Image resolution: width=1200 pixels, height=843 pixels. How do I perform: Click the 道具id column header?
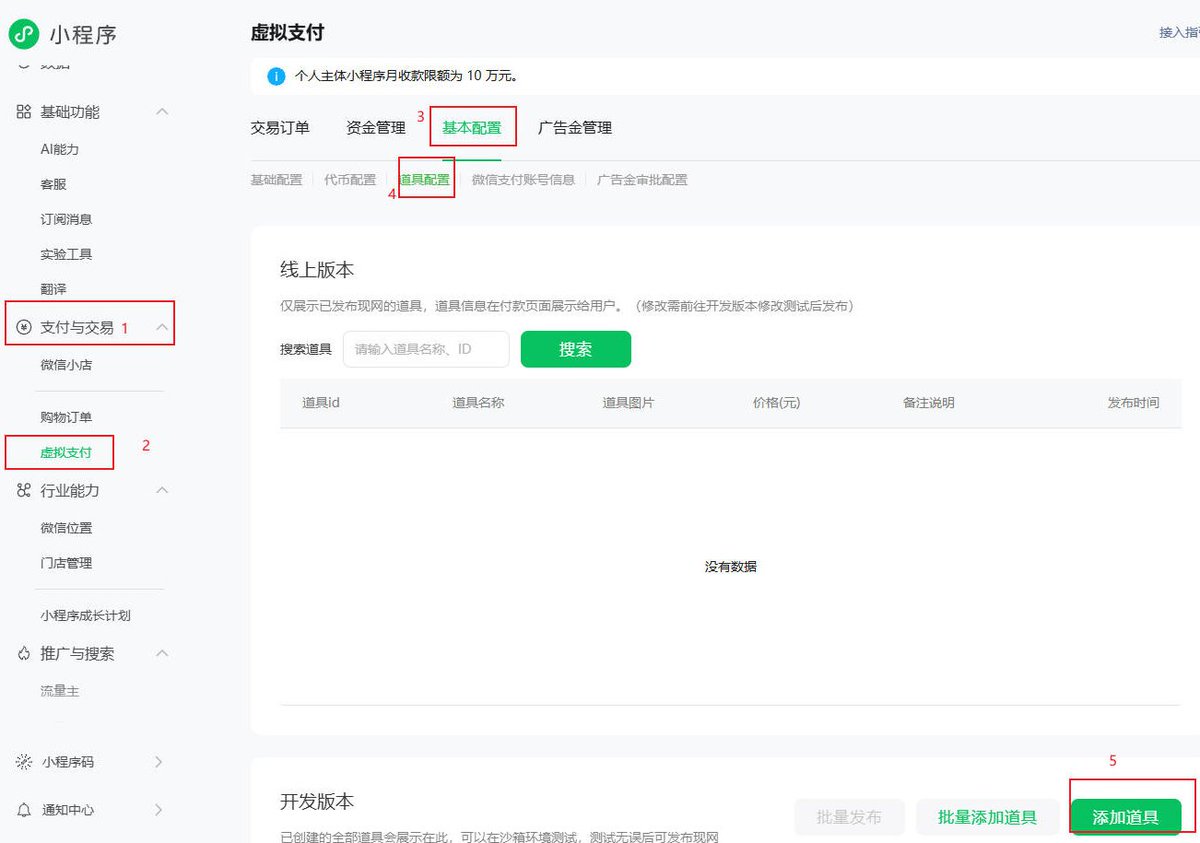coord(321,403)
